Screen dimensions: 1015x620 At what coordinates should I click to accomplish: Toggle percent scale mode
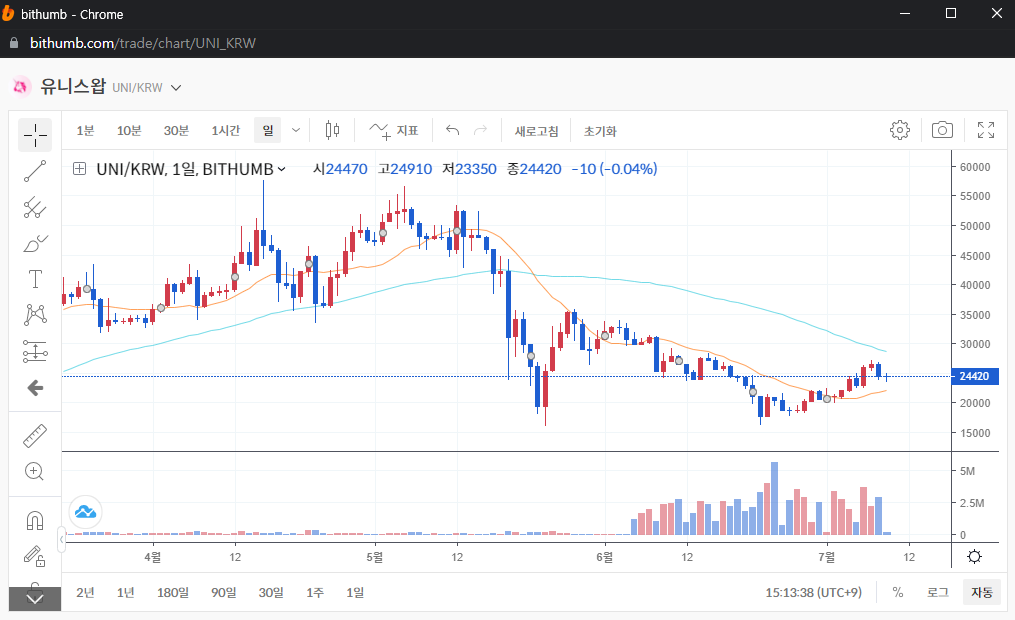coord(898,593)
